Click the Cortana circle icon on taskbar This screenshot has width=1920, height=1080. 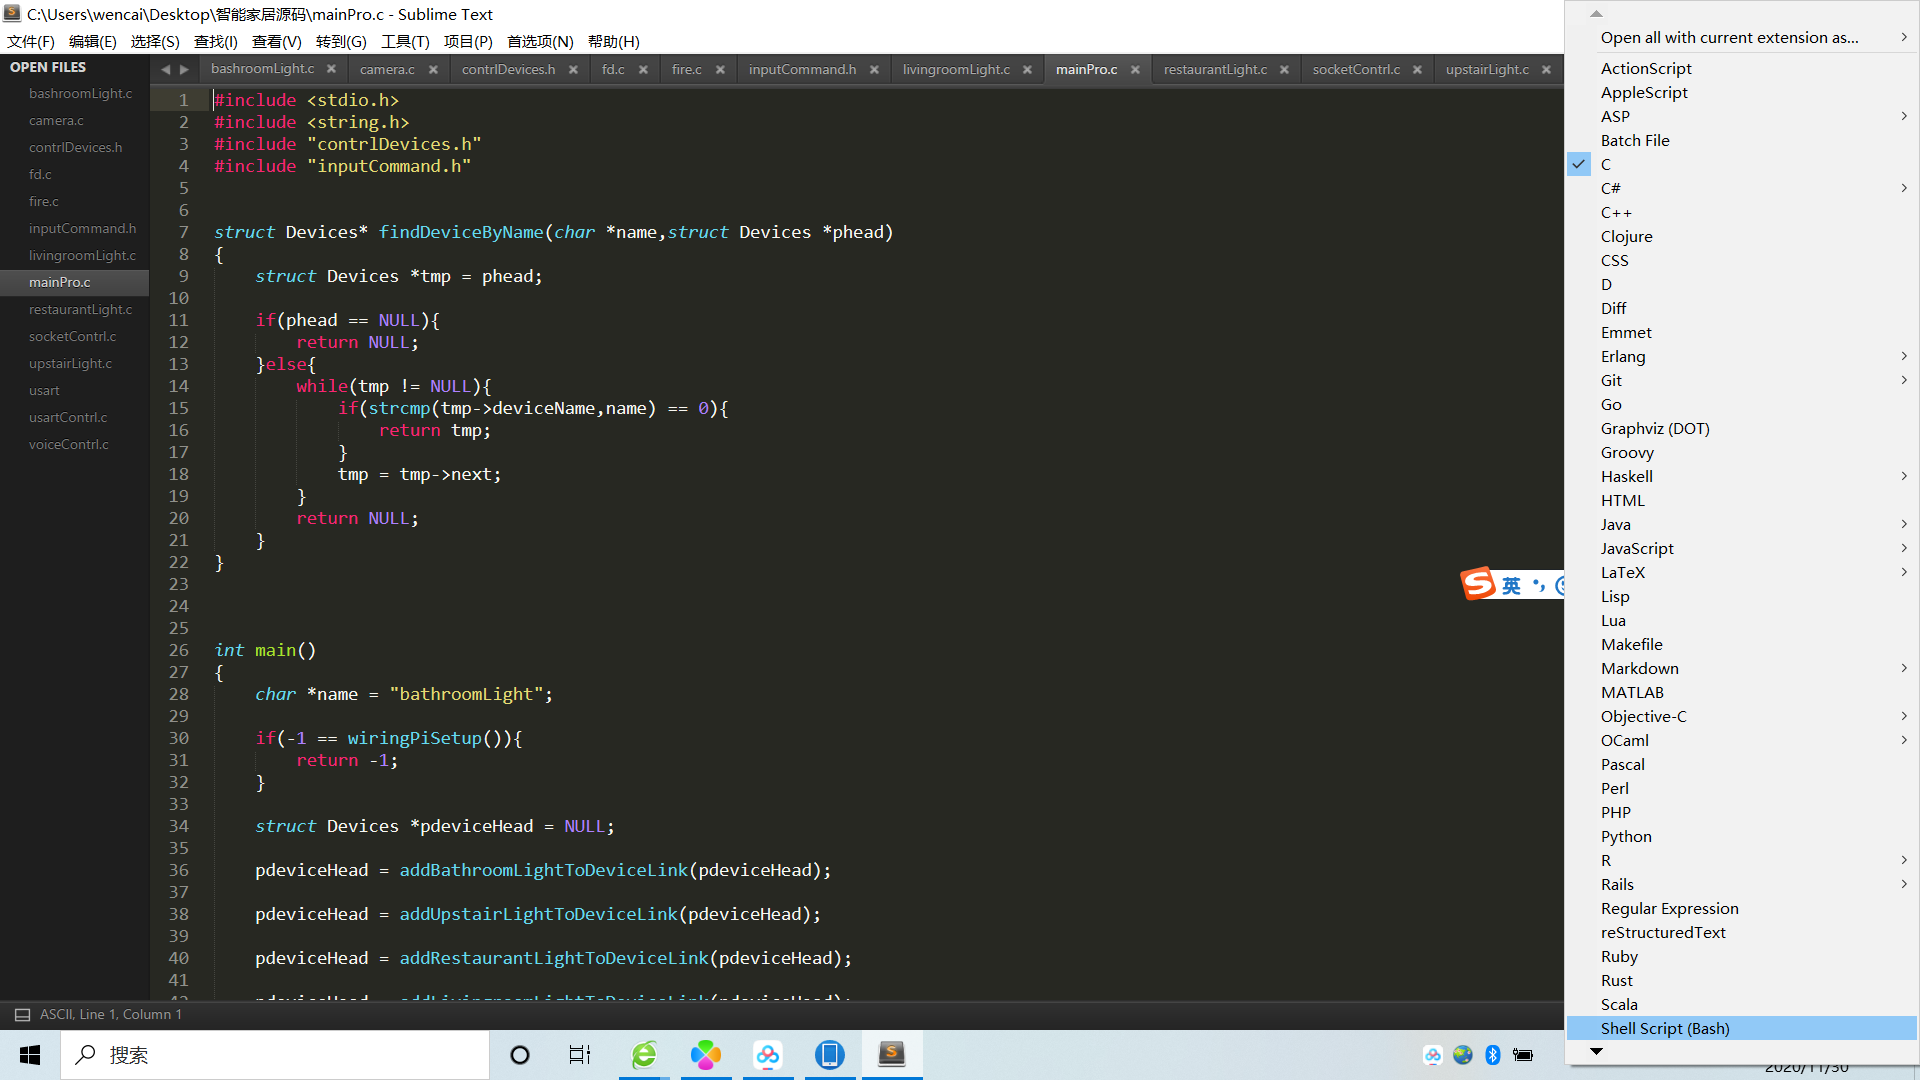(x=520, y=1055)
